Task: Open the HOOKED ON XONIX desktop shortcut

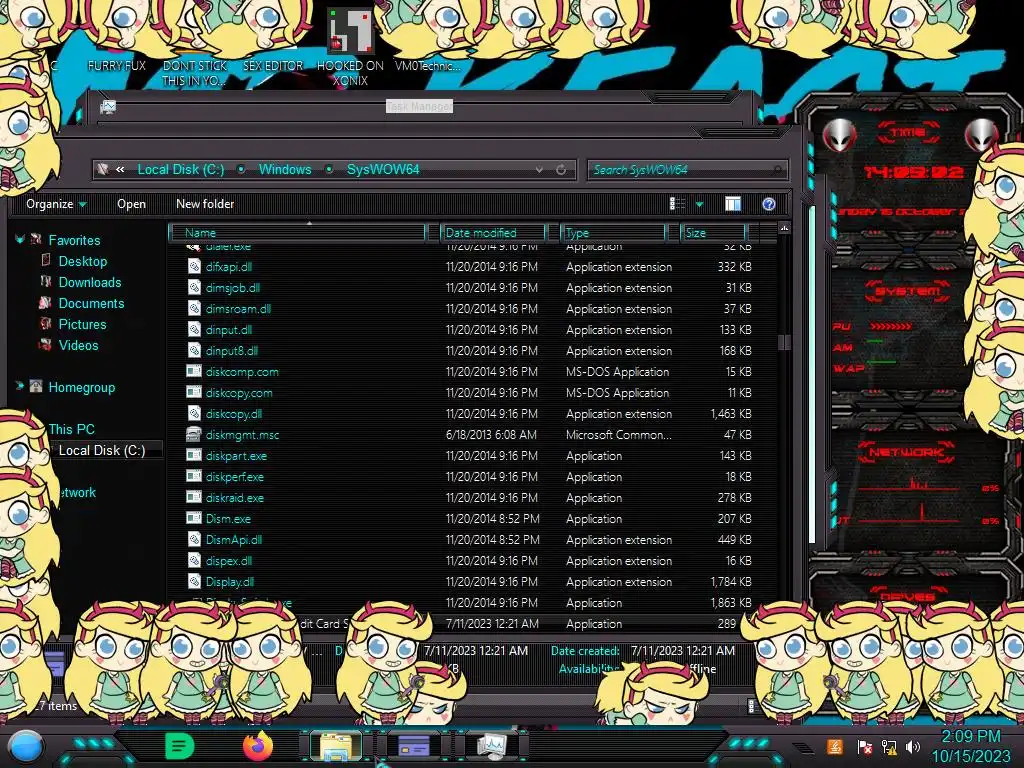Action: click(x=349, y=47)
